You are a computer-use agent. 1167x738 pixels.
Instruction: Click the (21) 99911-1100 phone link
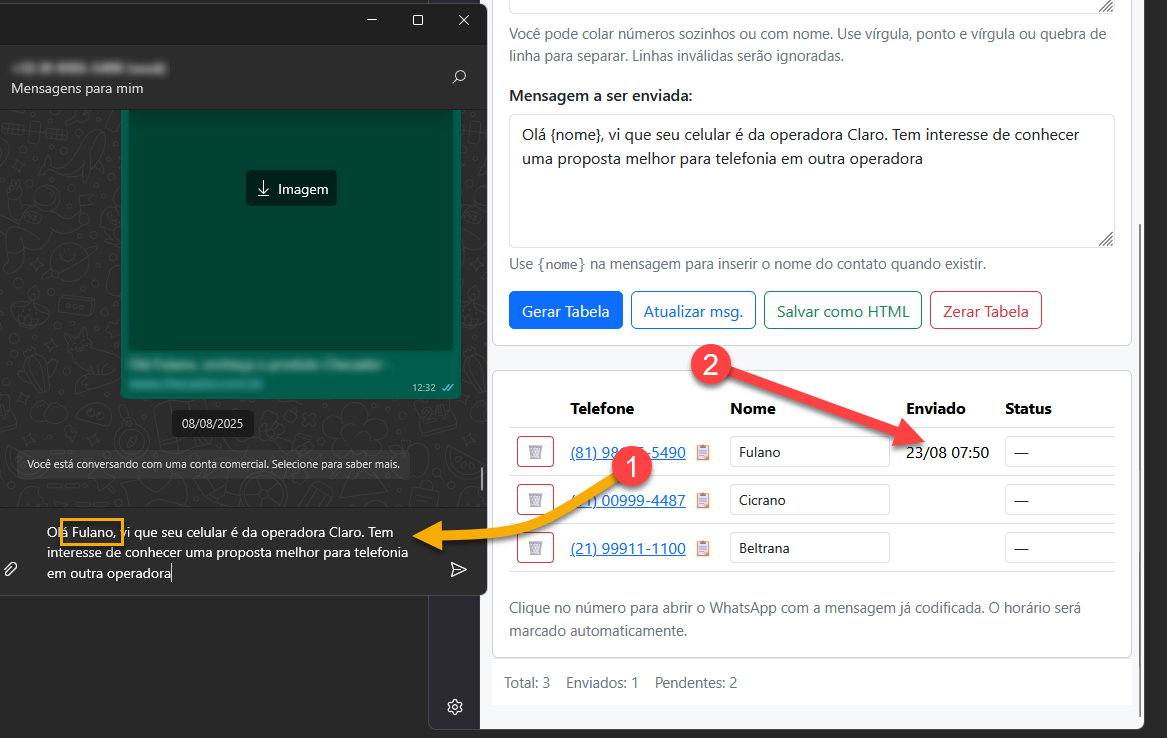(x=630, y=547)
